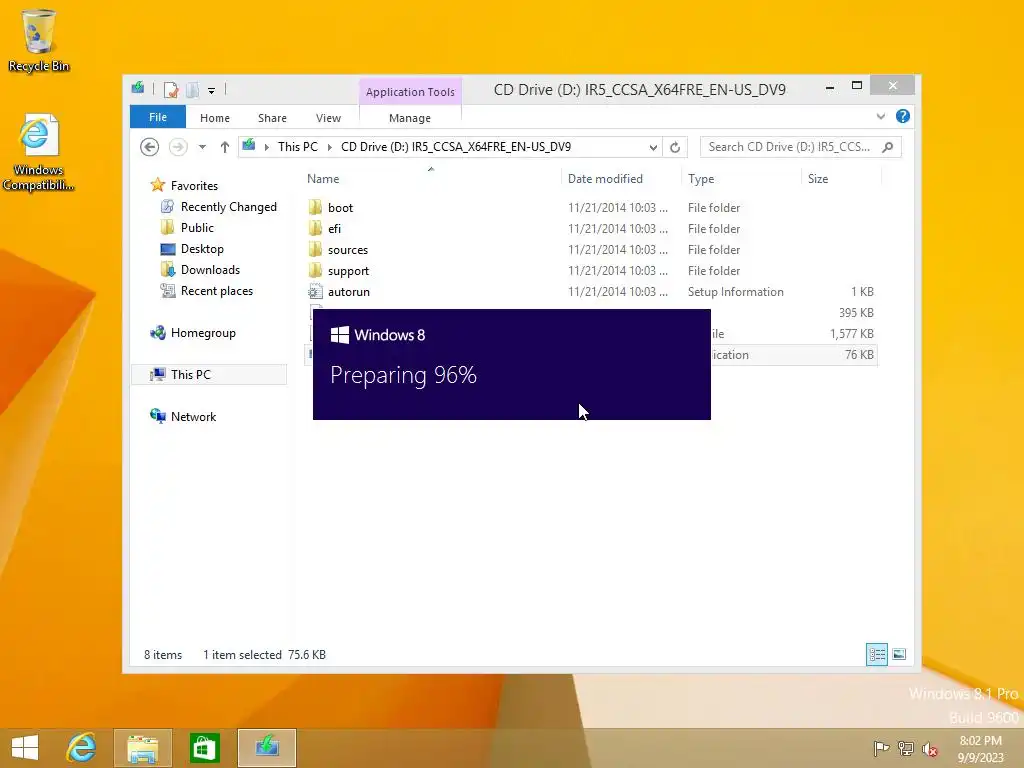1024x768 pixels.
Task: Refresh the CD Drive folder view
Action: click(675, 148)
